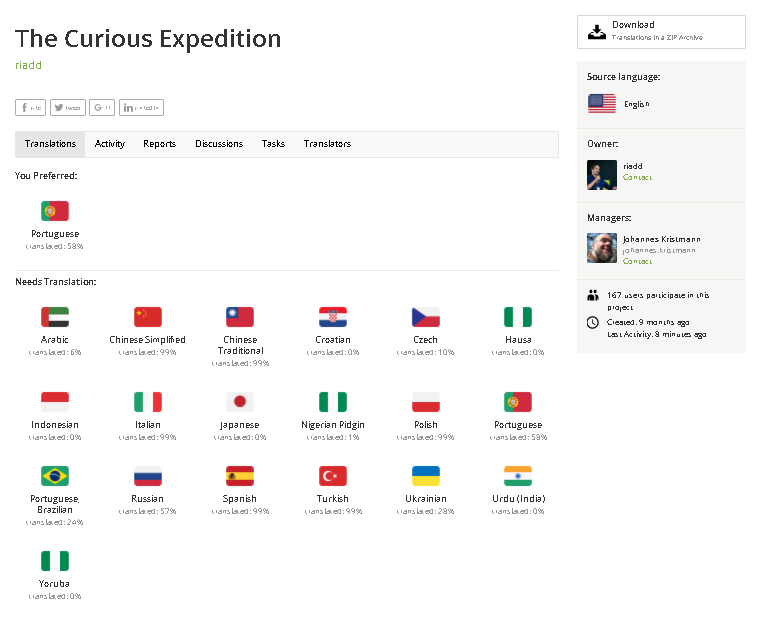The width and height of the screenshot is (761, 617).
Task: Click the Urdu (India) language name
Action: 518,499
